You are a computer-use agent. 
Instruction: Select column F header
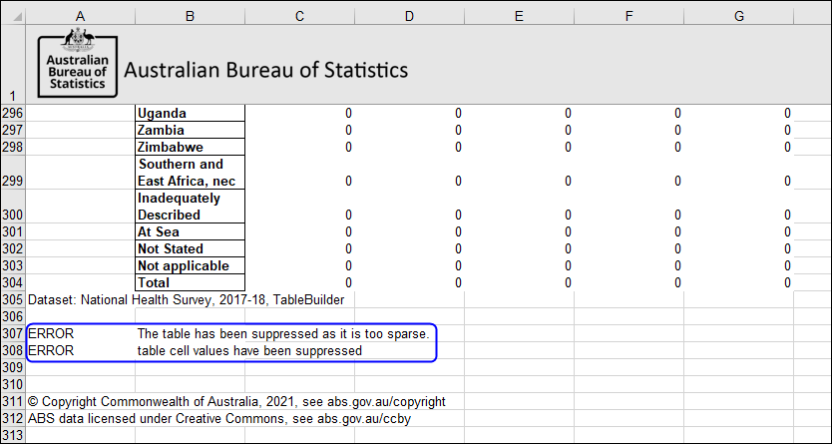pos(629,16)
